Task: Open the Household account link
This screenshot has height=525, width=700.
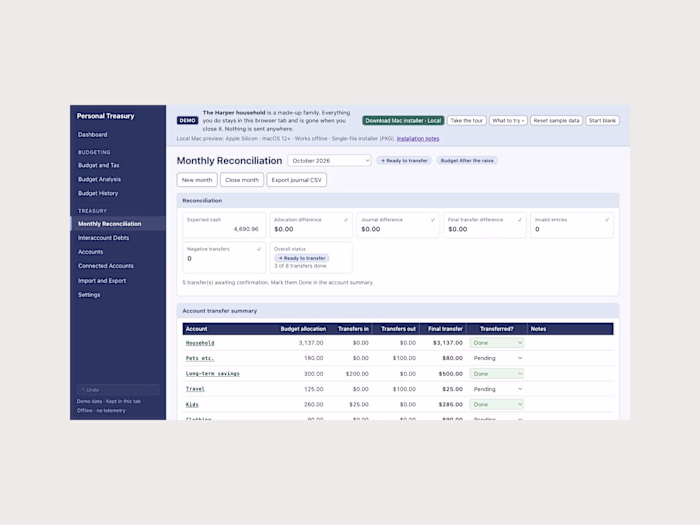Action: coord(200,343)
